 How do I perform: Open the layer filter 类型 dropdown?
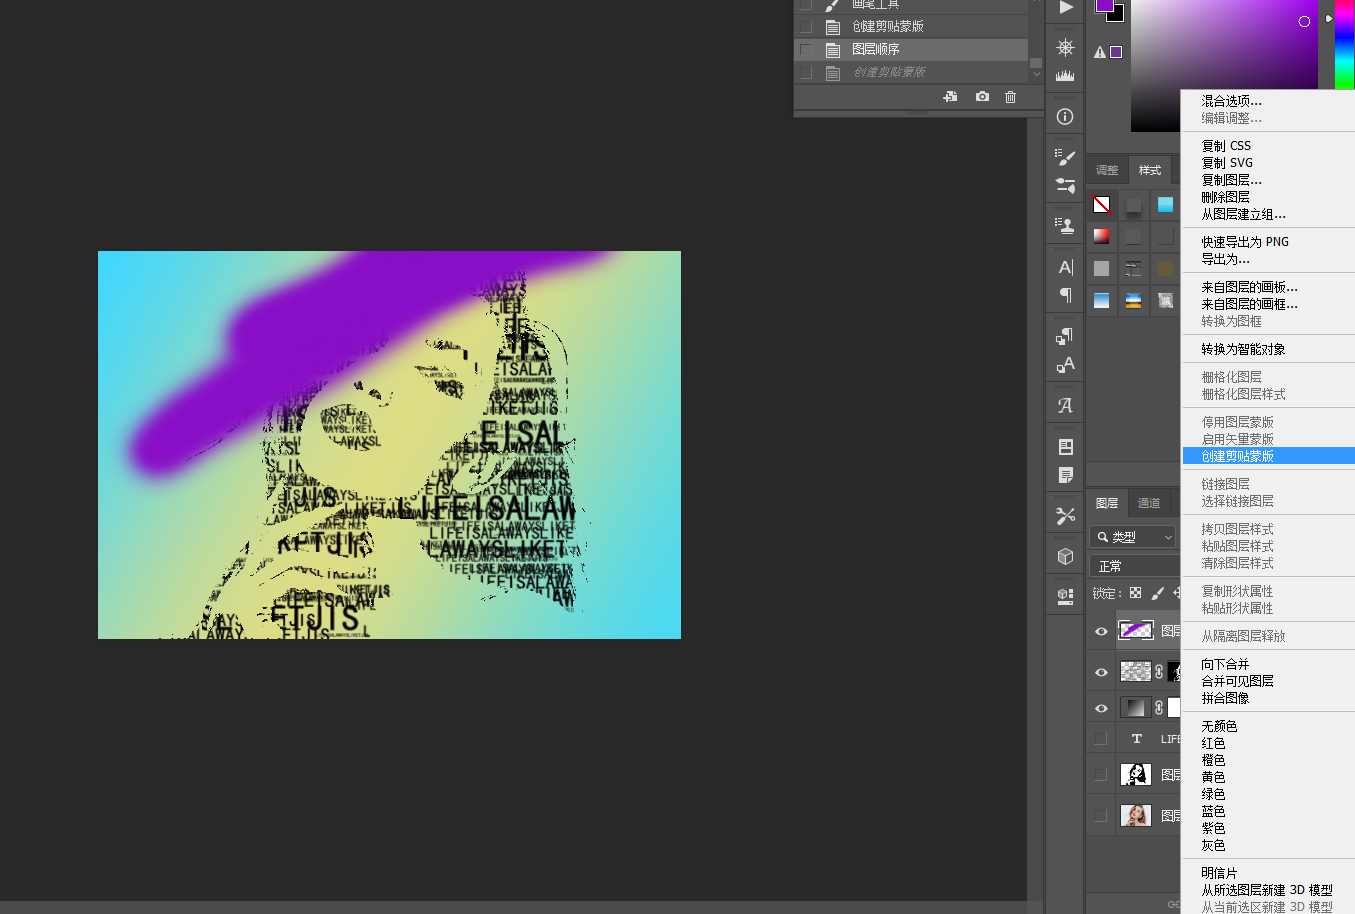click(1132, 536)
